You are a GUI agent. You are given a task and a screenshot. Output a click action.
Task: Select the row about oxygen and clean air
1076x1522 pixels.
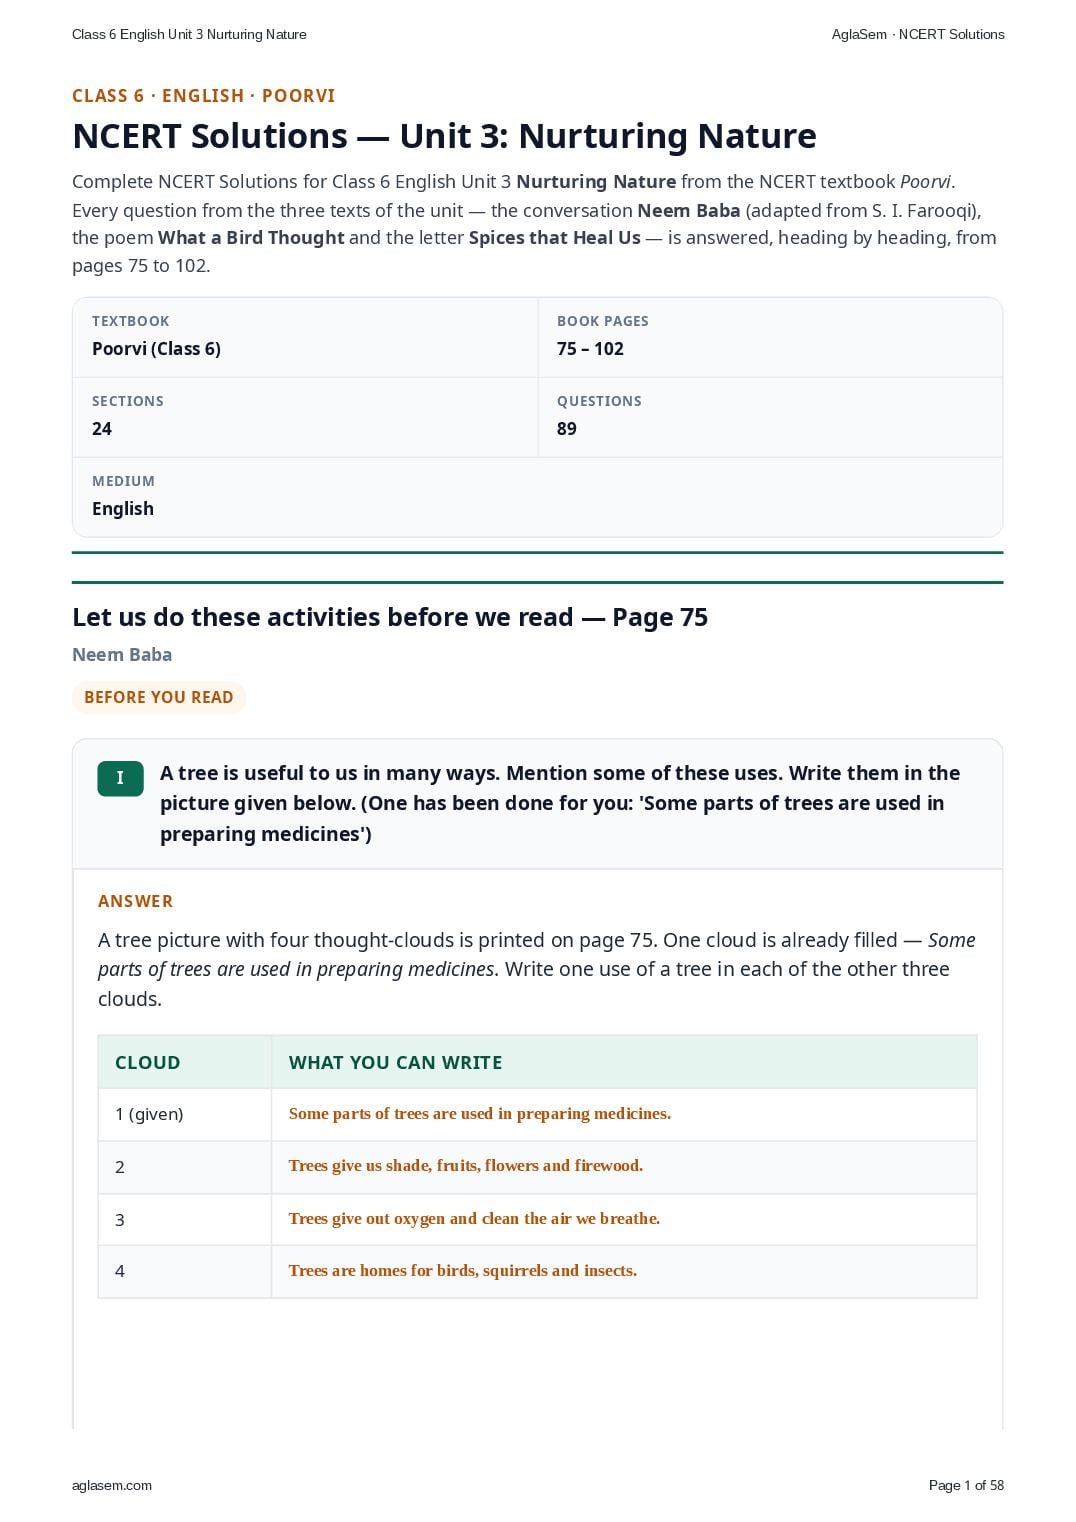click(537, 1219)
